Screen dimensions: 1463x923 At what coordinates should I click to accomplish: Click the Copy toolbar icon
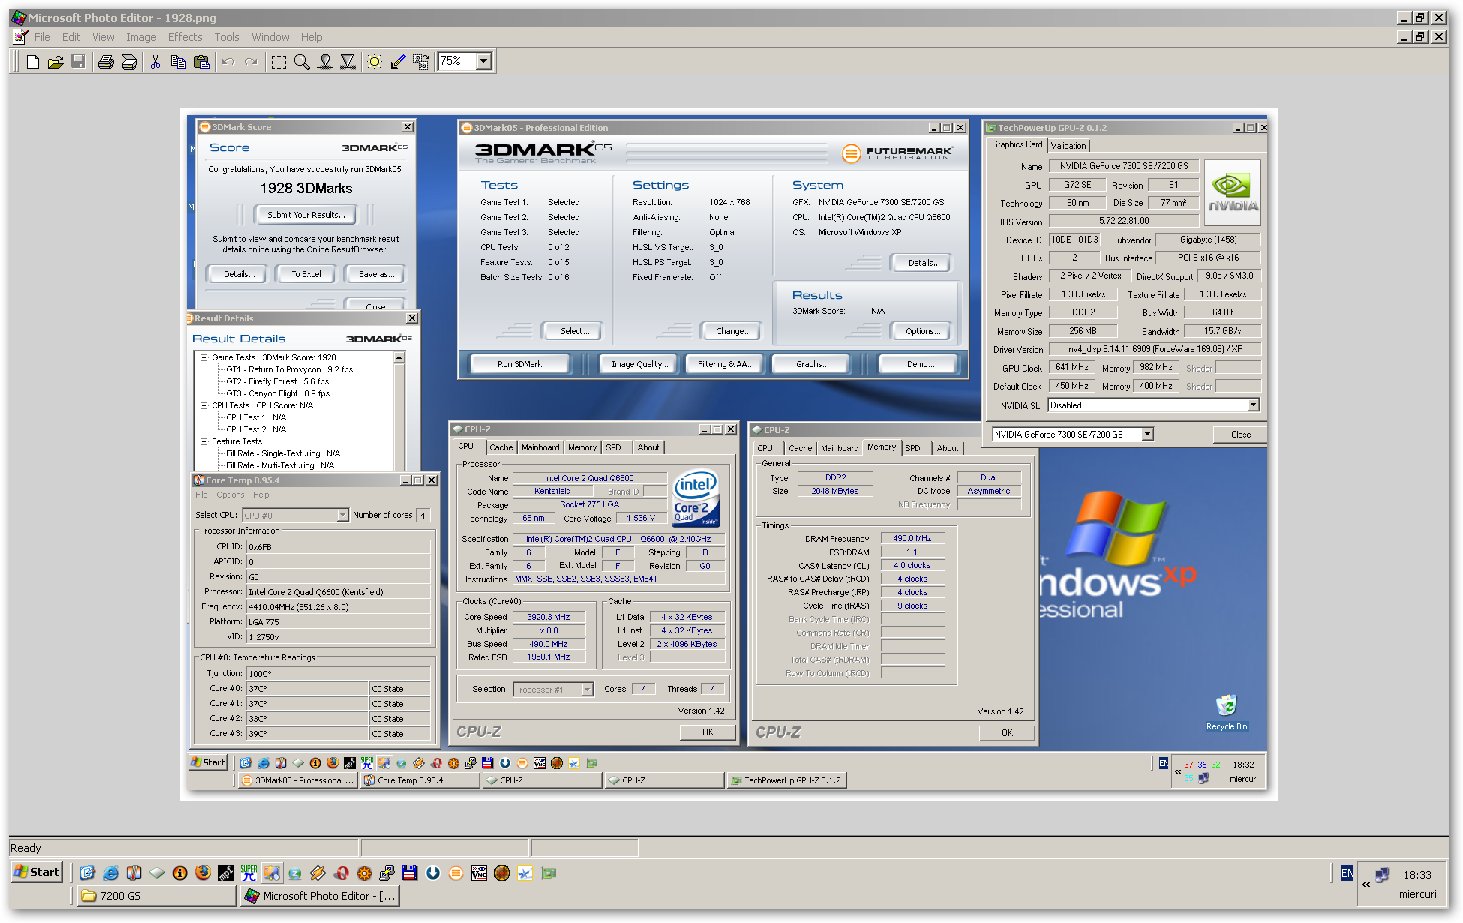tap(178, 62)
